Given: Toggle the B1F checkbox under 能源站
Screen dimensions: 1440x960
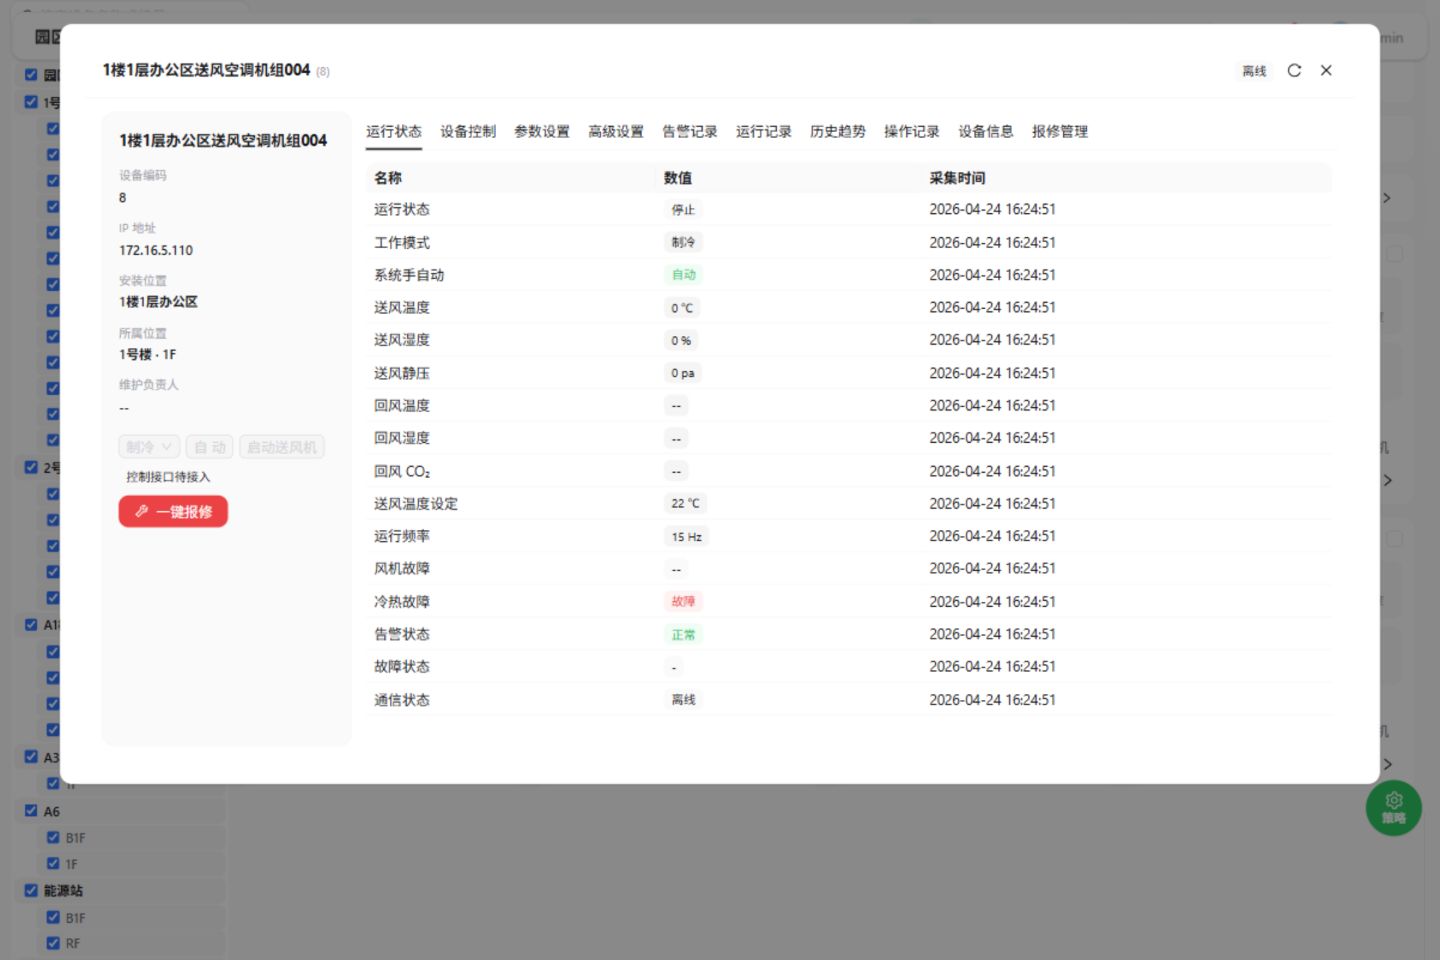Looking at the screenshot, I should (53, 917).
